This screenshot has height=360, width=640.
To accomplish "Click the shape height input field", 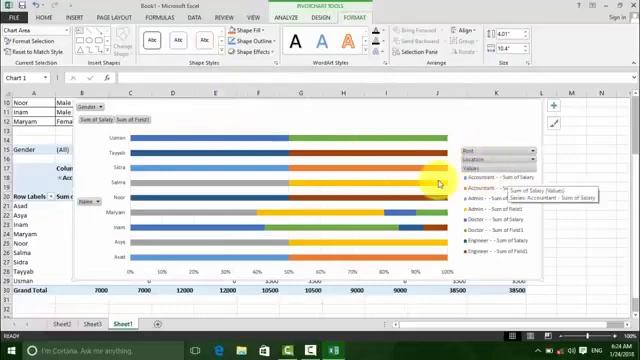I will pyautogui.click(x=509, y=34).
